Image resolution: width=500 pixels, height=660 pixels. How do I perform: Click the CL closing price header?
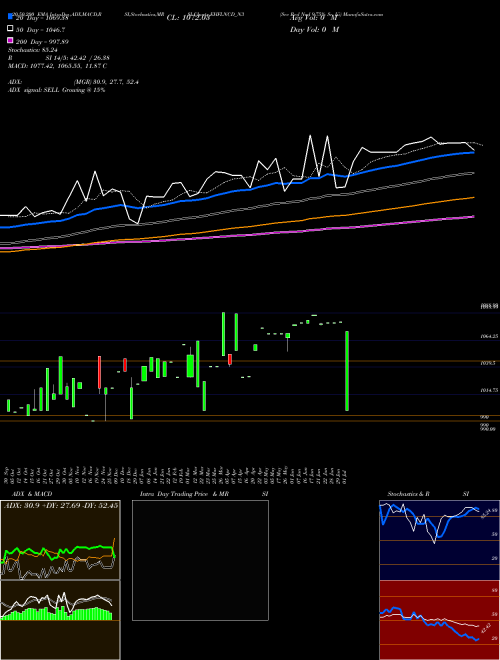[188, 18]
